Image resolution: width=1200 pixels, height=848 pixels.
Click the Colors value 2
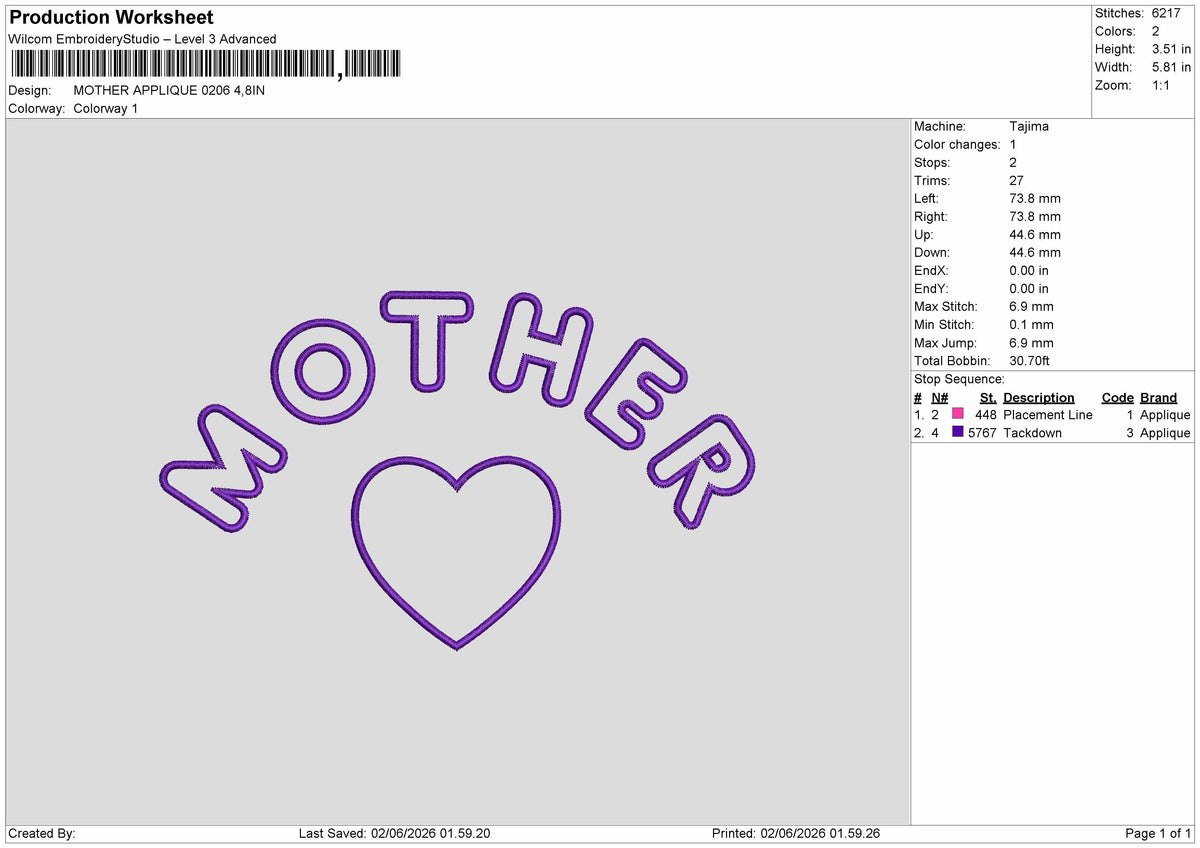(x=1156, y=31)
